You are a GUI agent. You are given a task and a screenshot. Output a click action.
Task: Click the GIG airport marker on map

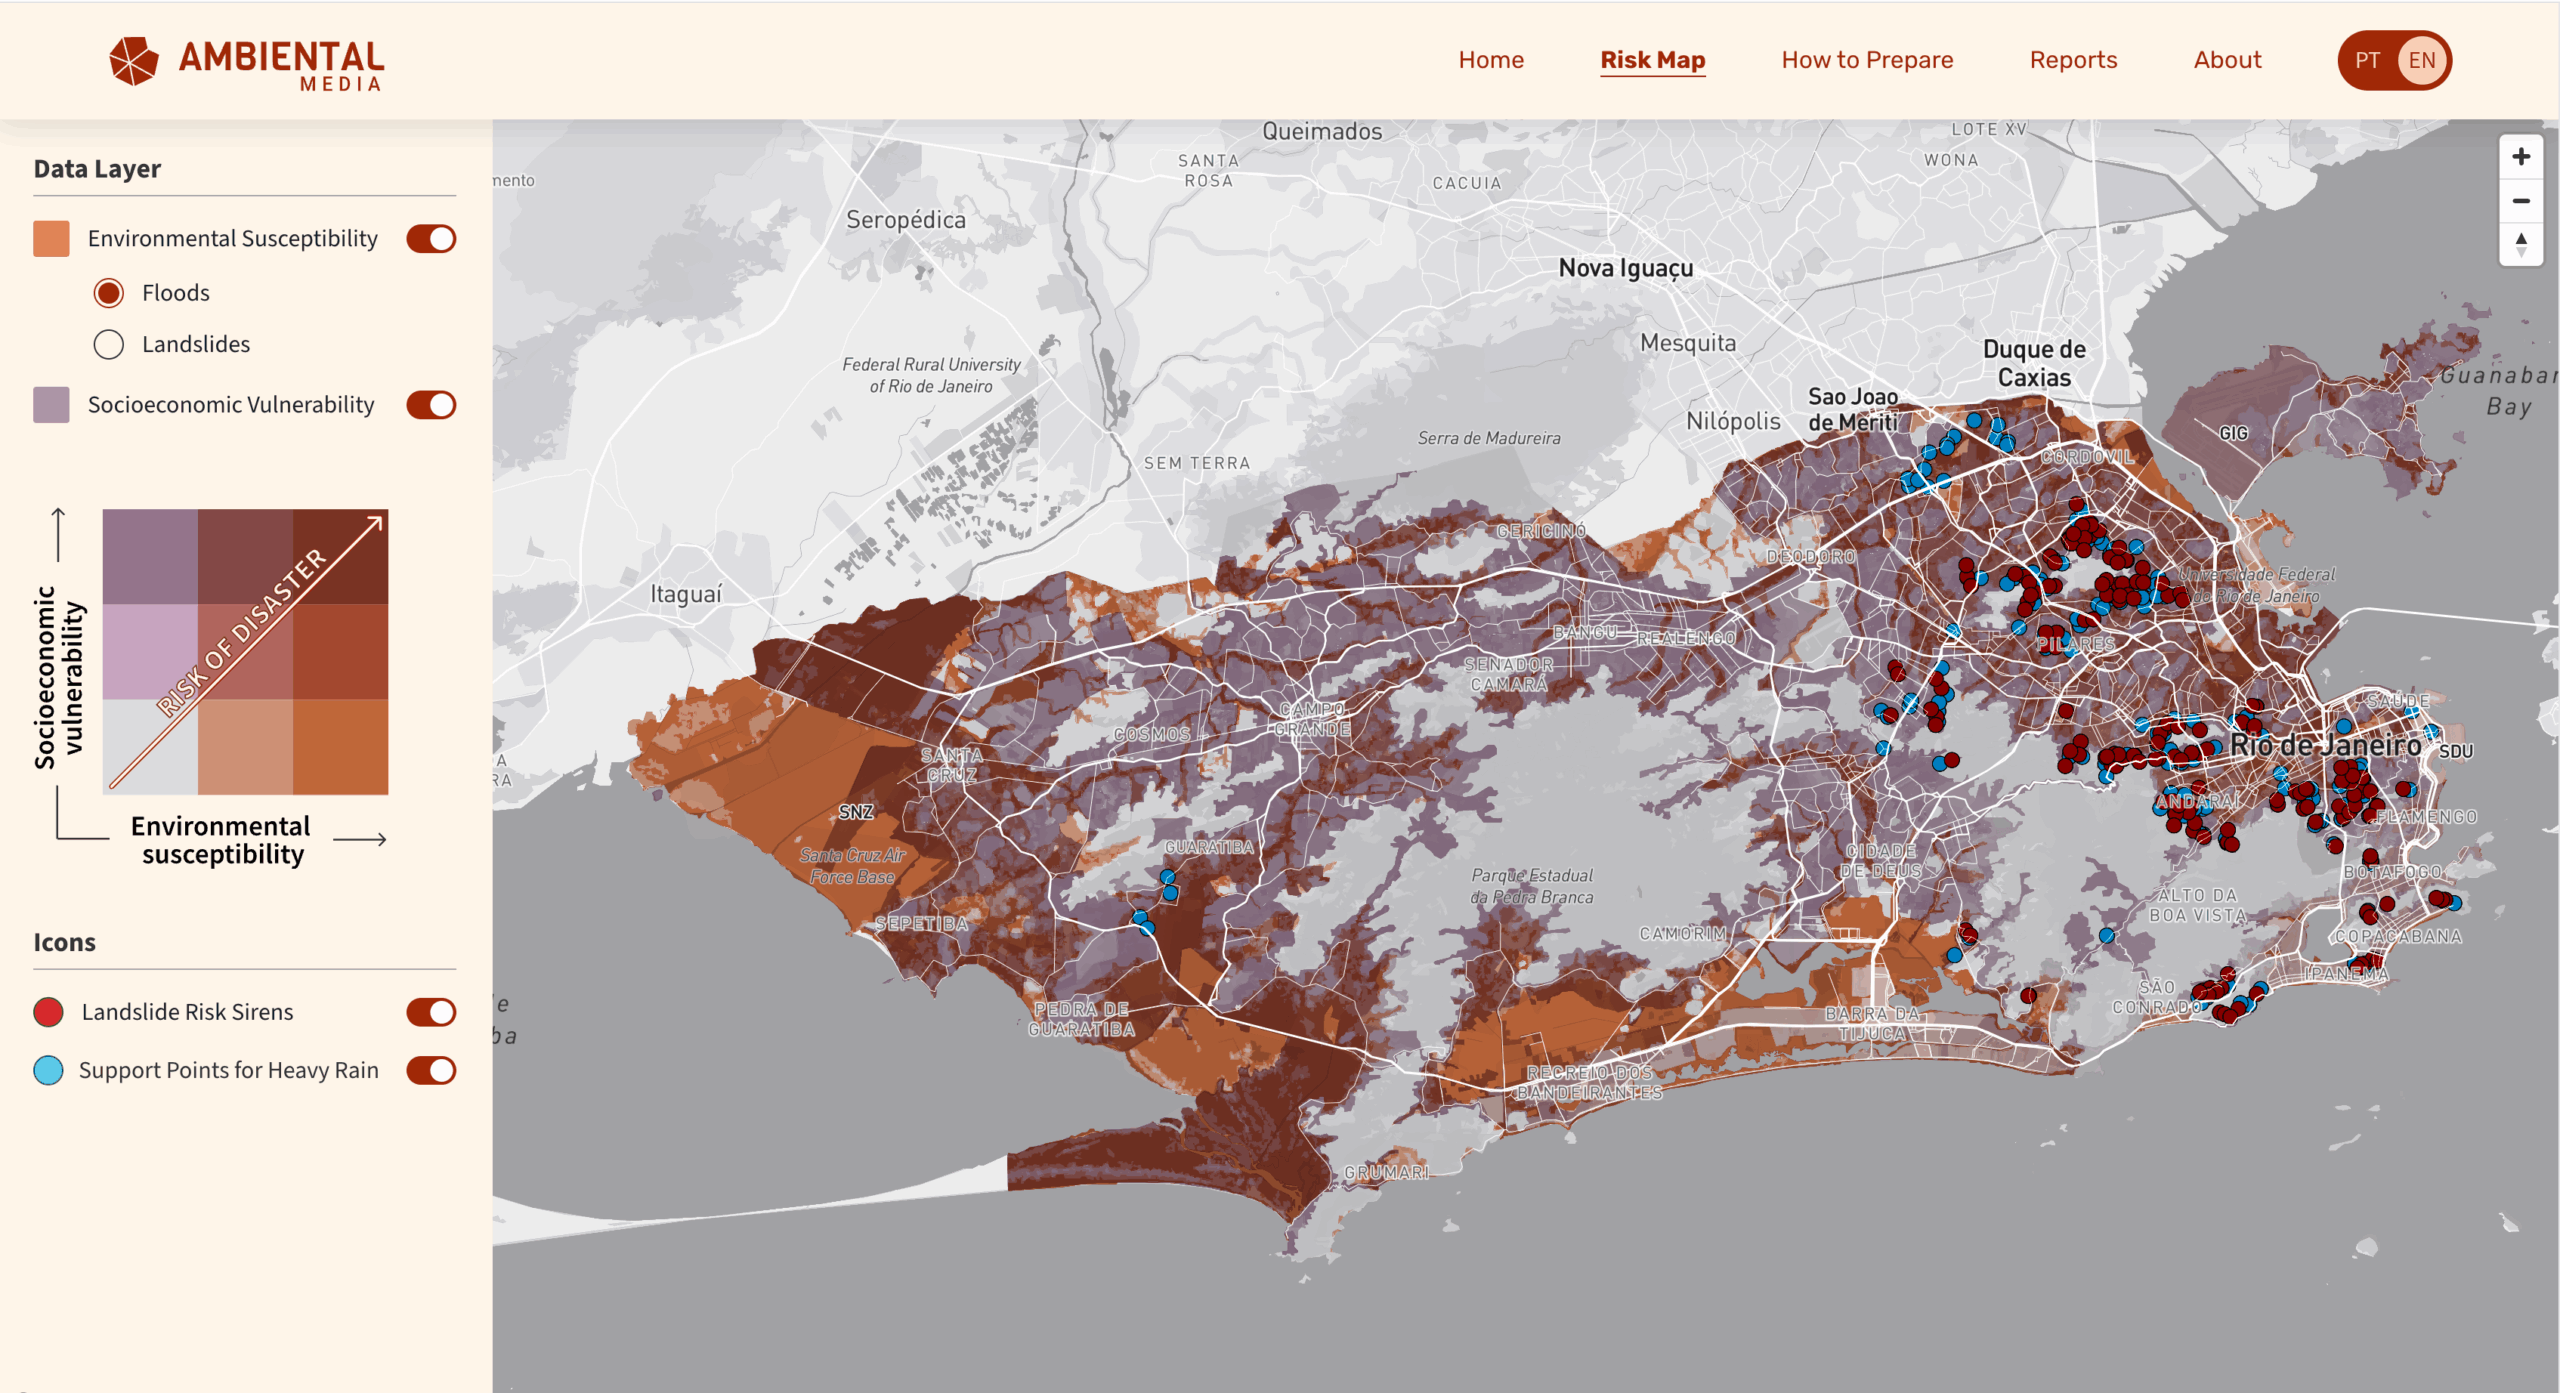(2233, 433)
